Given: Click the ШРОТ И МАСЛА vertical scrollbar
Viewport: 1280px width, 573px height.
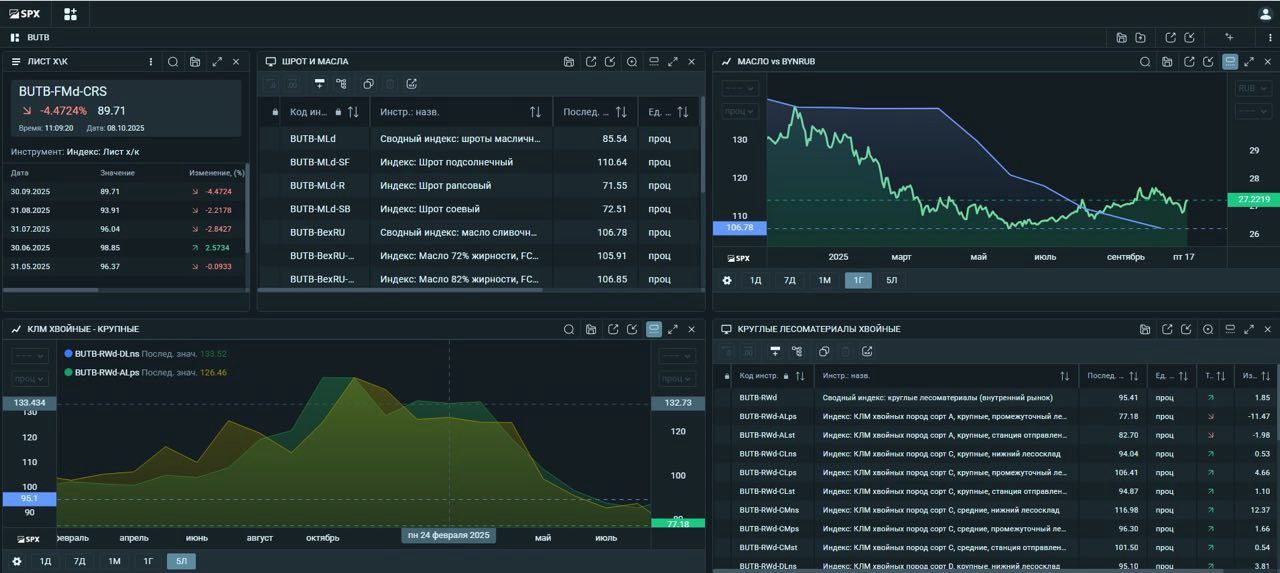Looking at the screenshot, I should click(x=702, y=145).
